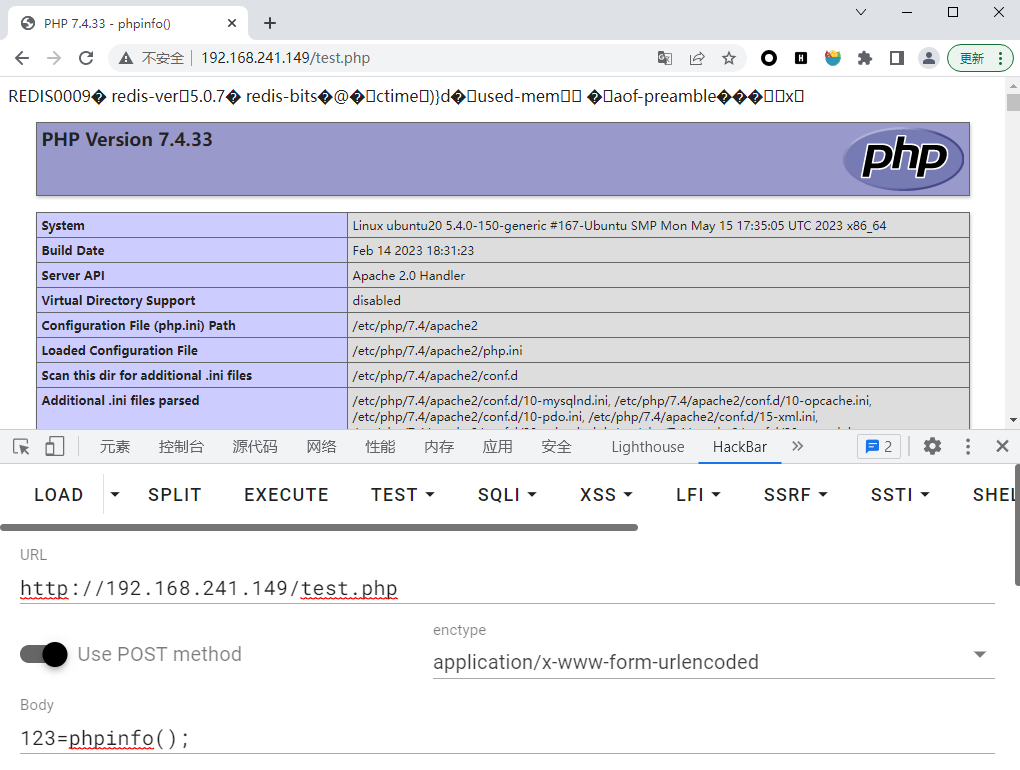Switch to the 源代码 DevTools tab
This screenshot has height=770, width=1020.
pyautogui.click(x=254, y=447)
